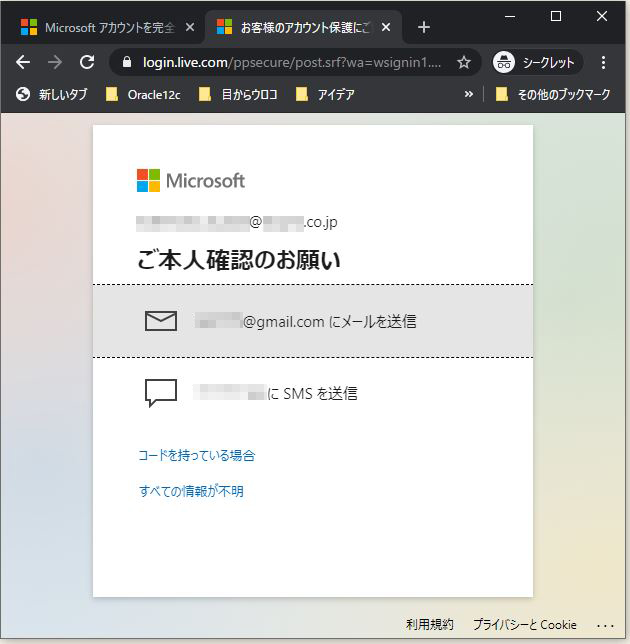
Task: Open a new tab with plus button
Action: point(423,28)
